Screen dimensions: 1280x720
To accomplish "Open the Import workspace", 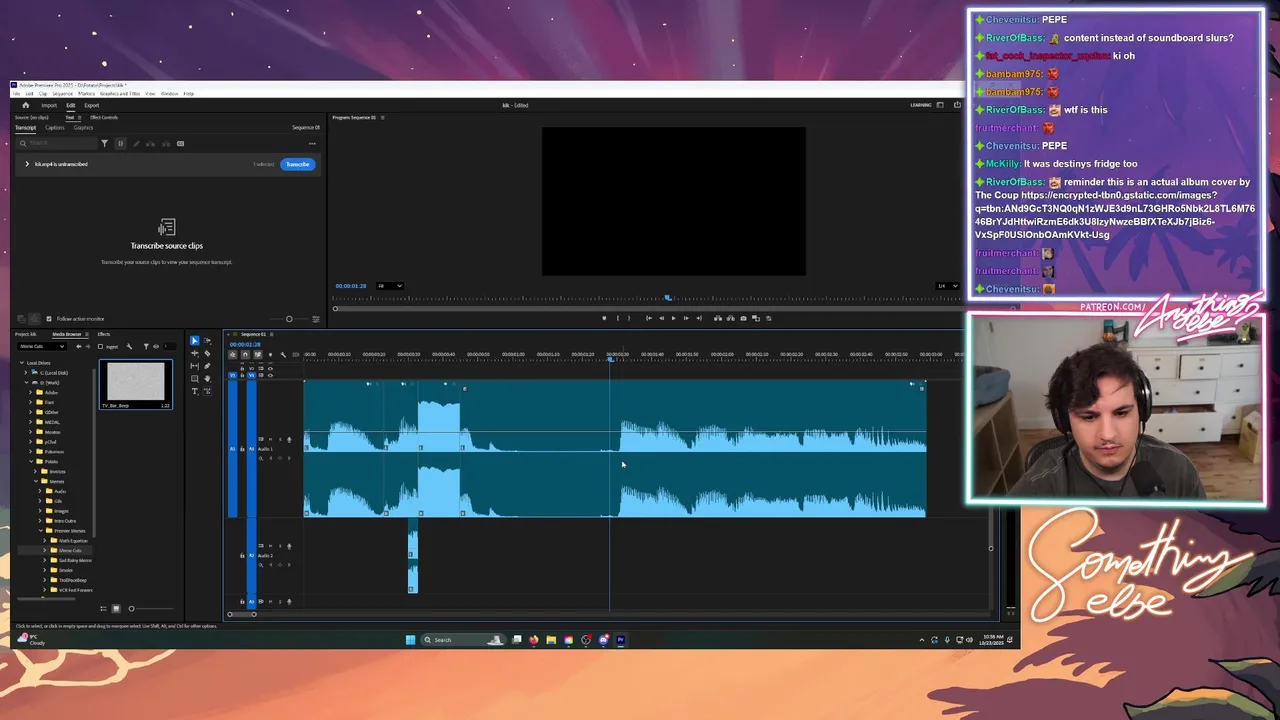I will (x=49, y=105).
